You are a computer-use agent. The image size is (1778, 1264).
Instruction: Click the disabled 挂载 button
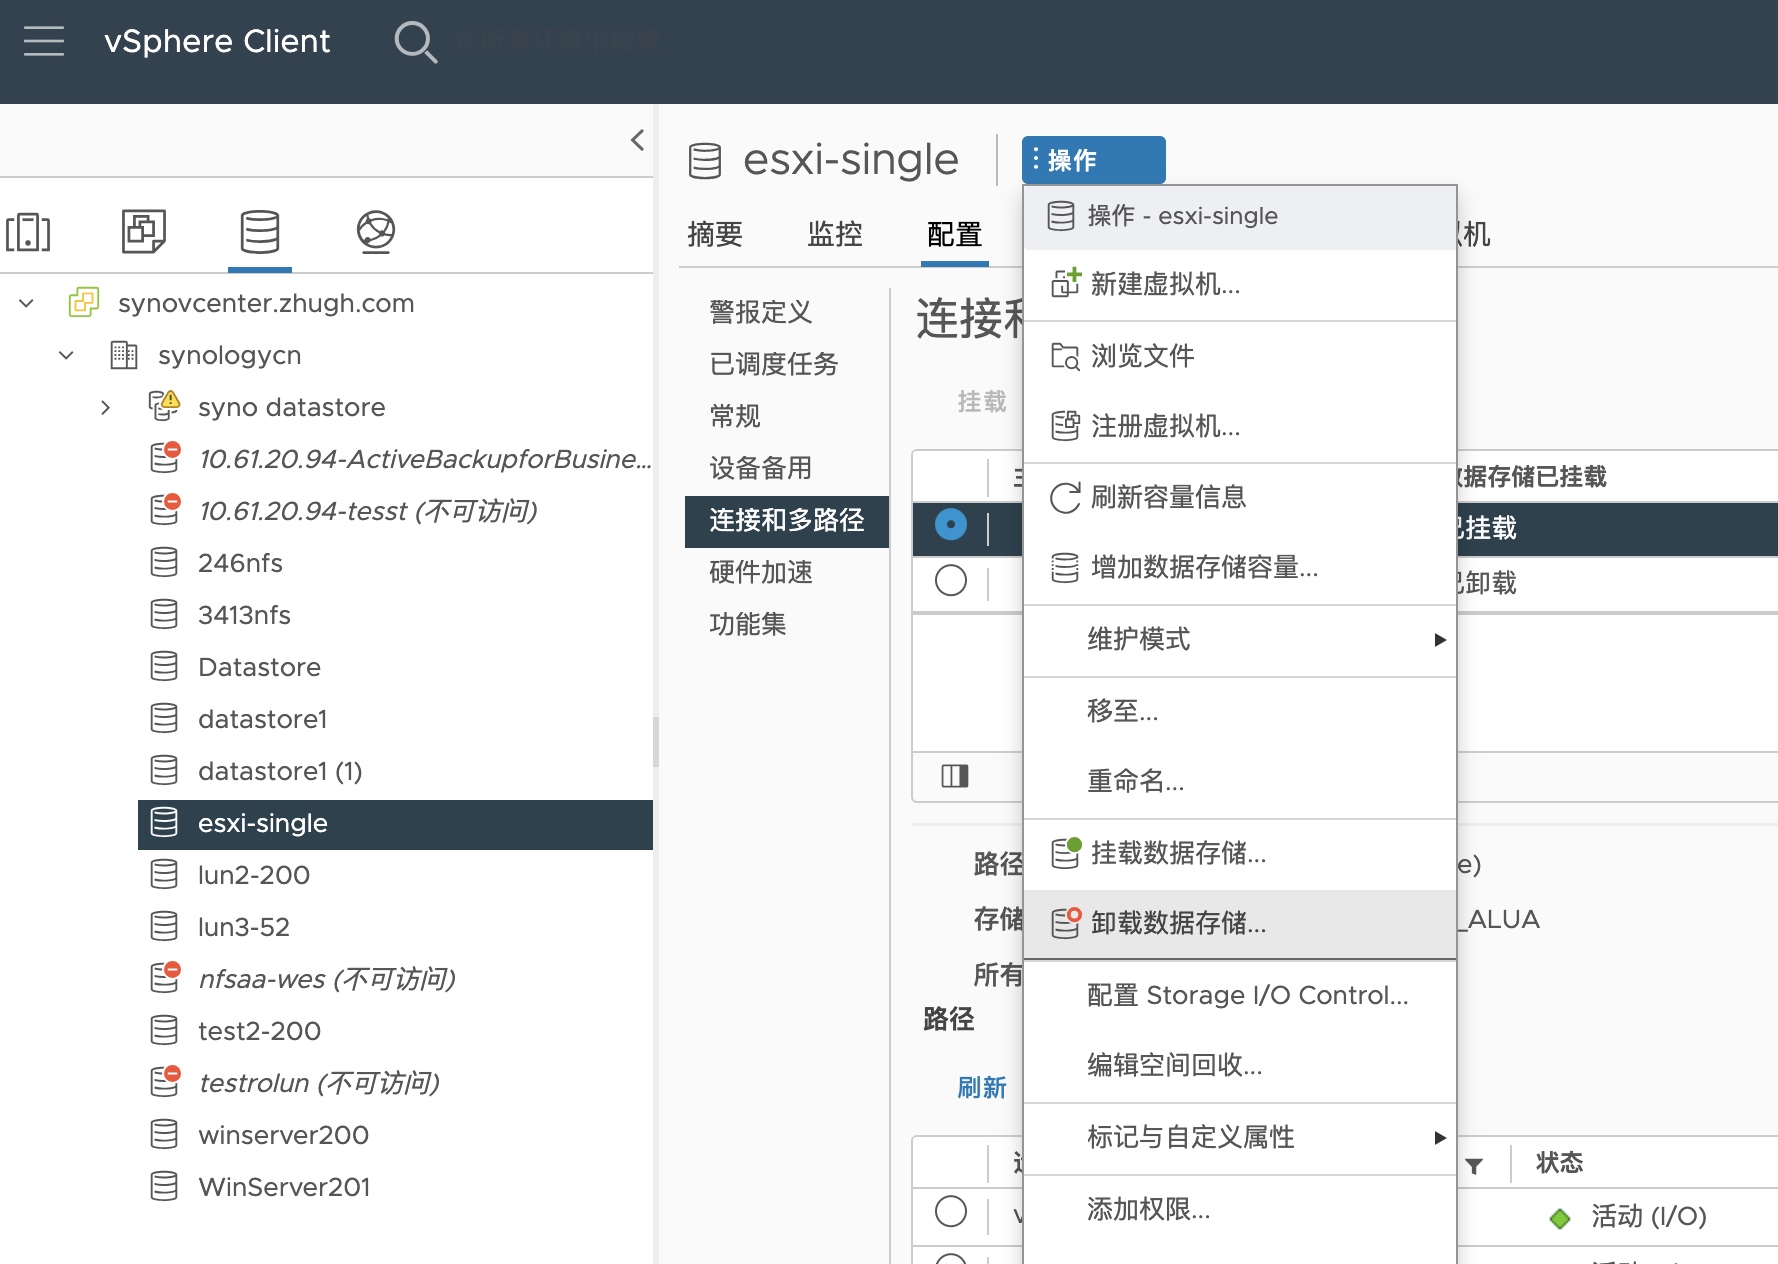point(981,402)
